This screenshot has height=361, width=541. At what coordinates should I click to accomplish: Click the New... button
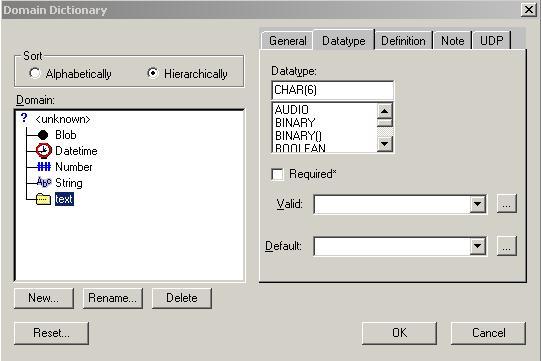44,298
